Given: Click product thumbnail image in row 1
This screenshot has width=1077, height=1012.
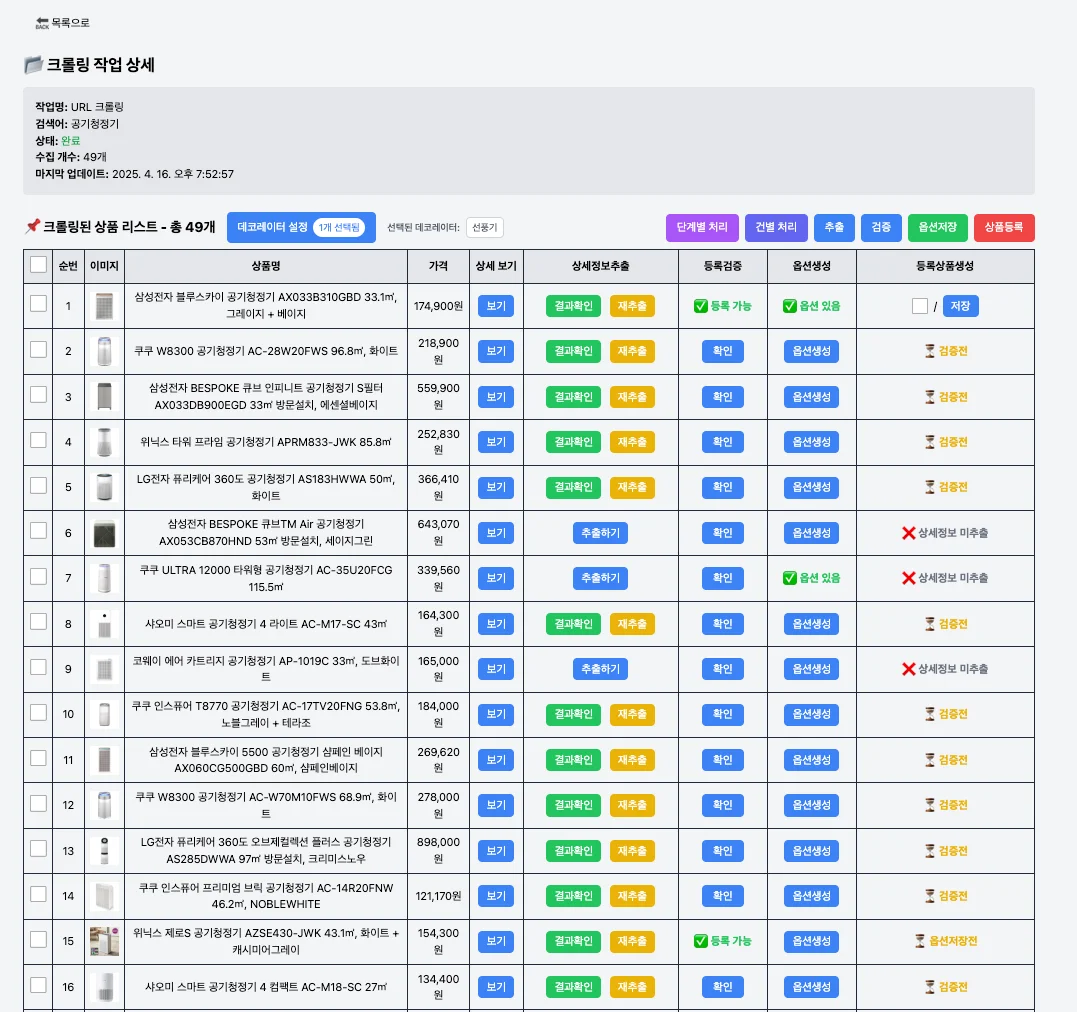Looking at the screenshot, I should pyautogui.click(x=104, y=306).
